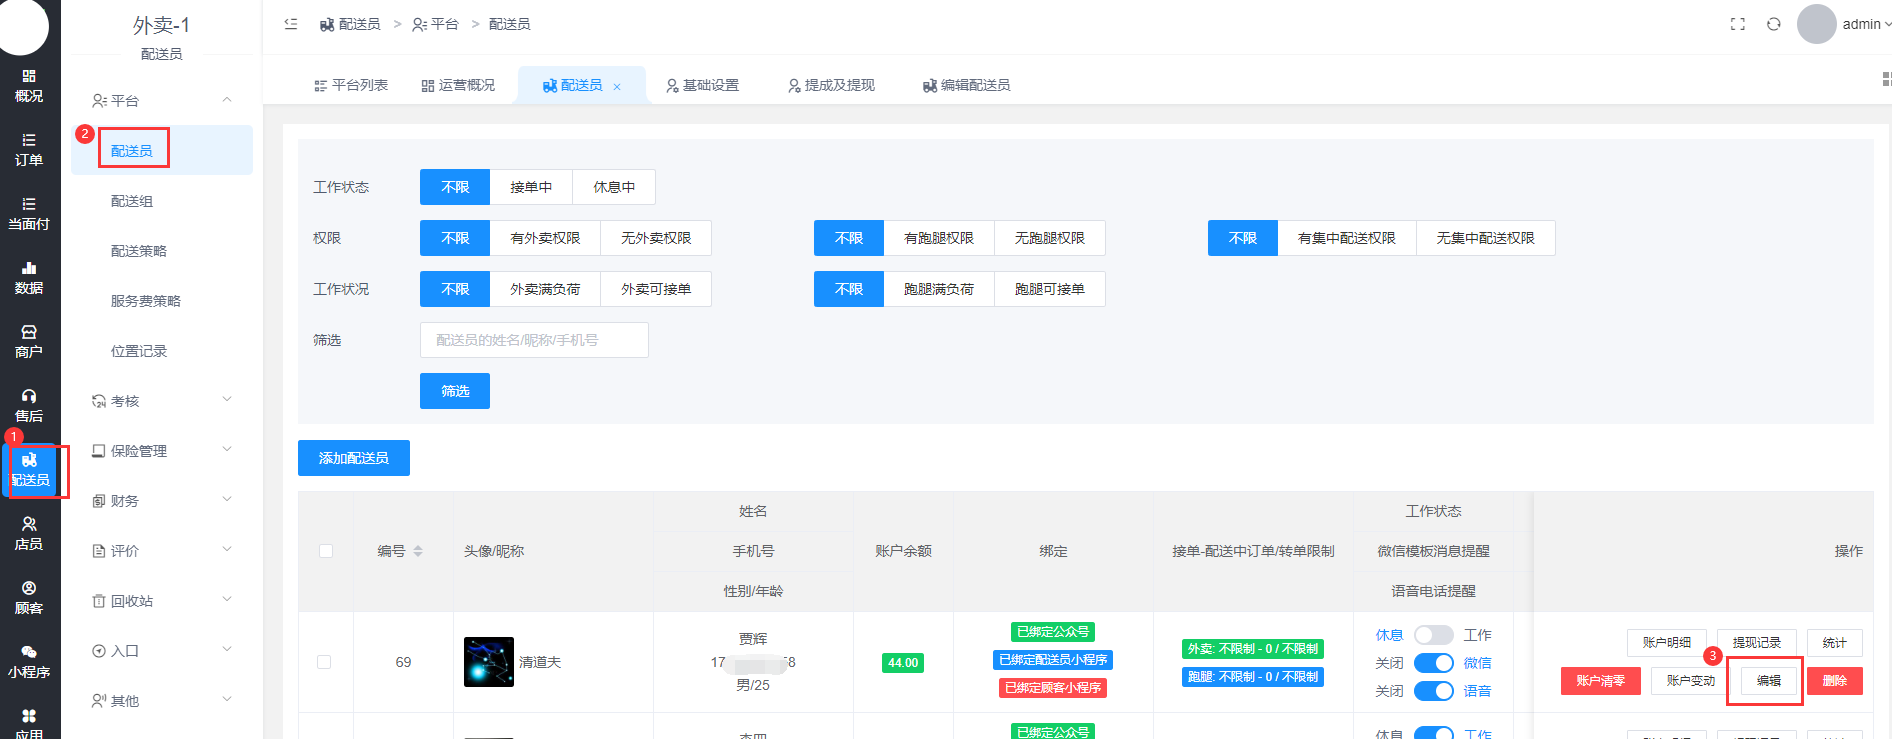The height and width of the screenshot is (739, 1892).
Task: Click the 添加配送员 button
Action: (354, 458)
